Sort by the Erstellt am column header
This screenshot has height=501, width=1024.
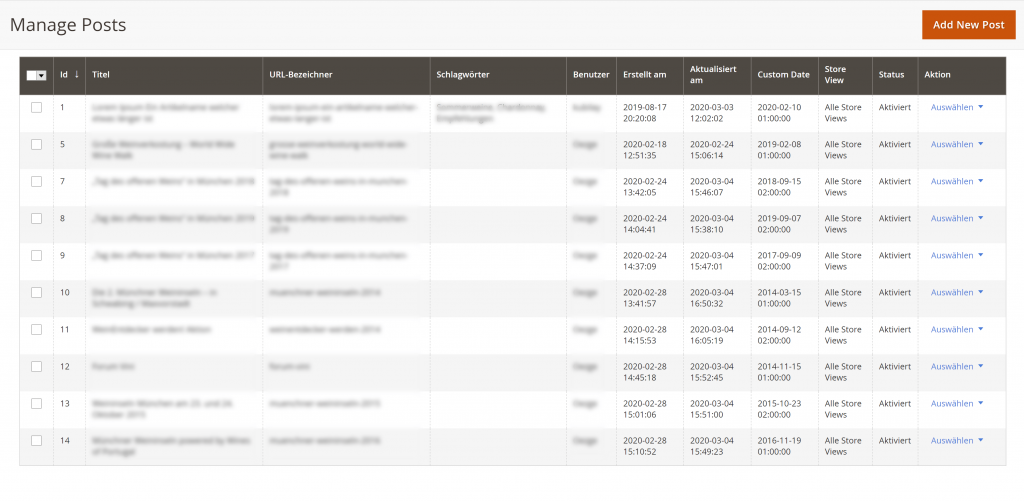(650, 74)
